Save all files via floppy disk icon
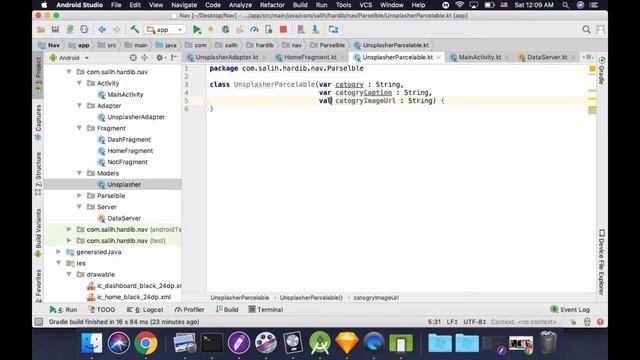Image resolution: width=640 pixels, height=360 pixels. tap(55, 29)
